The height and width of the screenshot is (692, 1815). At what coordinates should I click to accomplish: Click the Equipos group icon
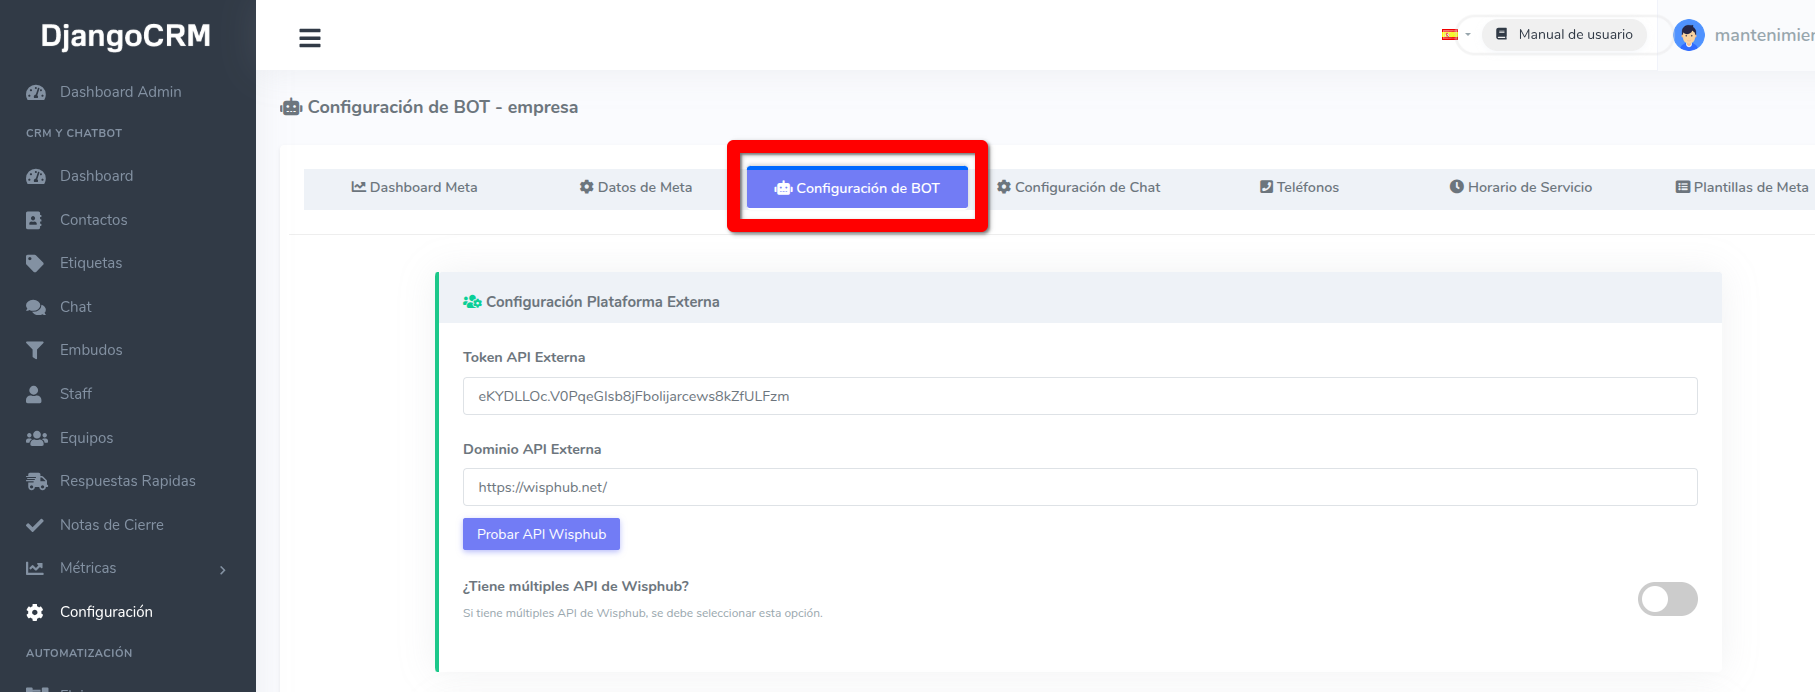(36, 438)
